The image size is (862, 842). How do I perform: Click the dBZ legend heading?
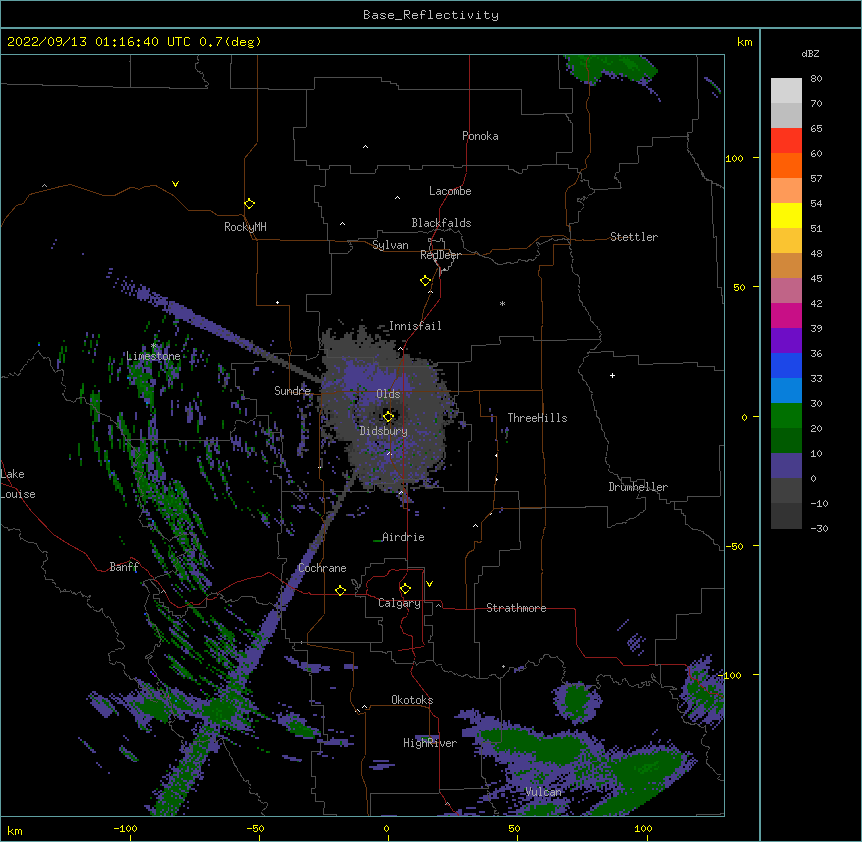(810, 53)
